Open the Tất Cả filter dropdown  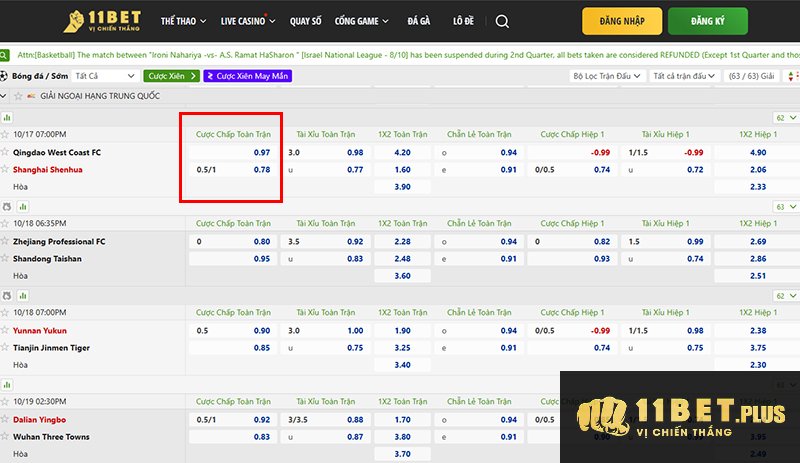[104, 75]
